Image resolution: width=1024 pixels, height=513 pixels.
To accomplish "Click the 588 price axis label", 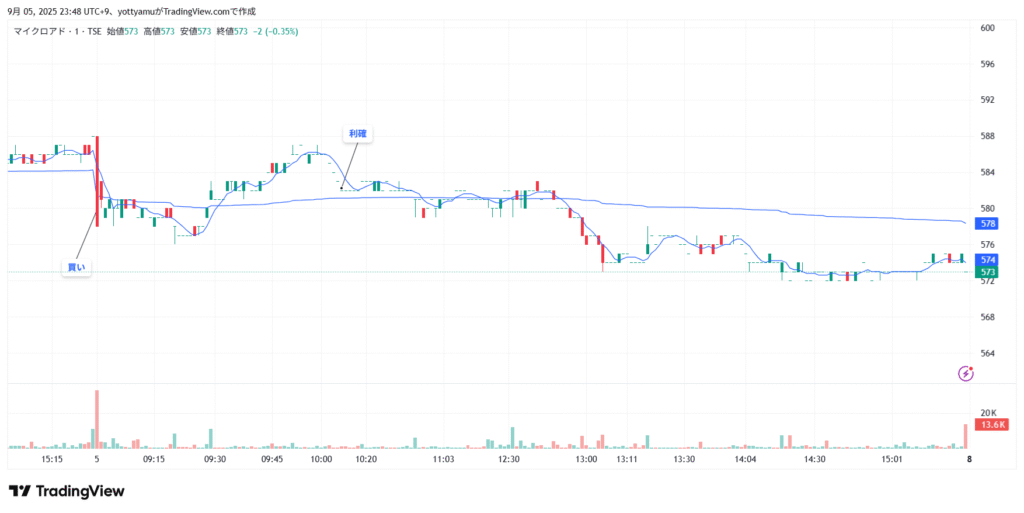I will [988, 136].
